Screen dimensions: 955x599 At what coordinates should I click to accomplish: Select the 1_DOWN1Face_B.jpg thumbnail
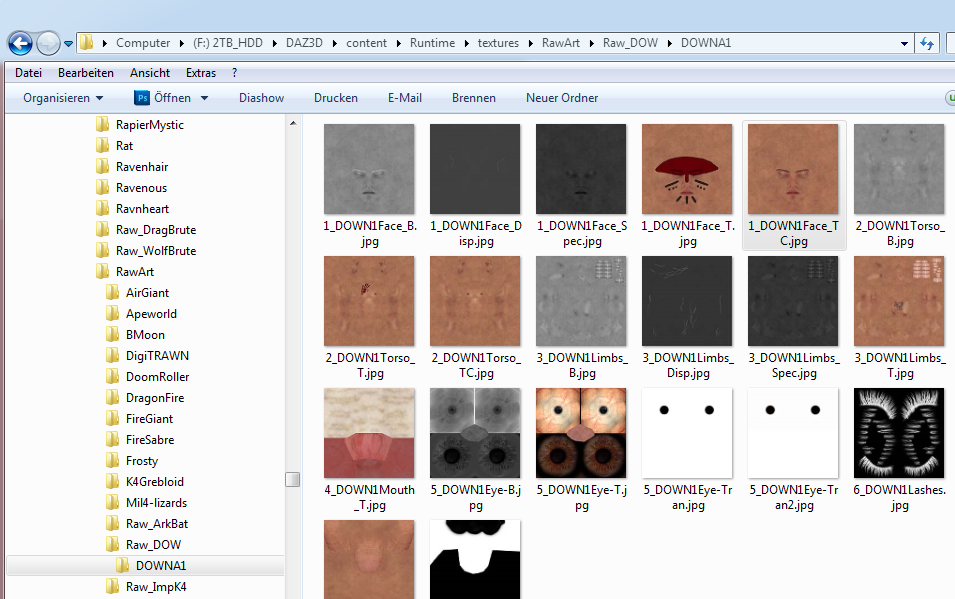coord(369,169)
